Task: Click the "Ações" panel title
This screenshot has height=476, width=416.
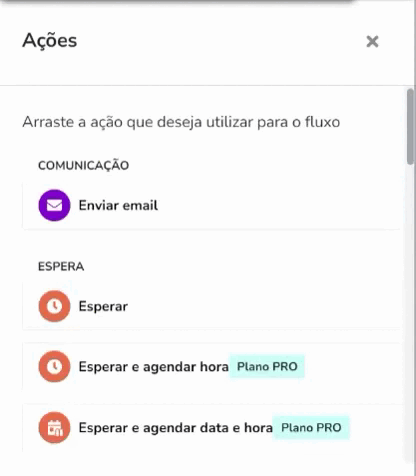Action: click(x=50, y=41)
